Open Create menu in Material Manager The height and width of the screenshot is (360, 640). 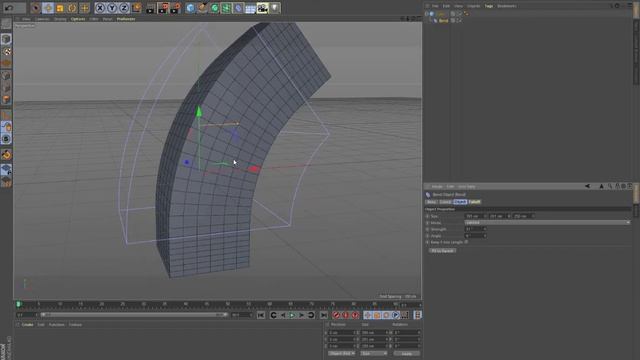pyautogui.click(x=27, y=325)
